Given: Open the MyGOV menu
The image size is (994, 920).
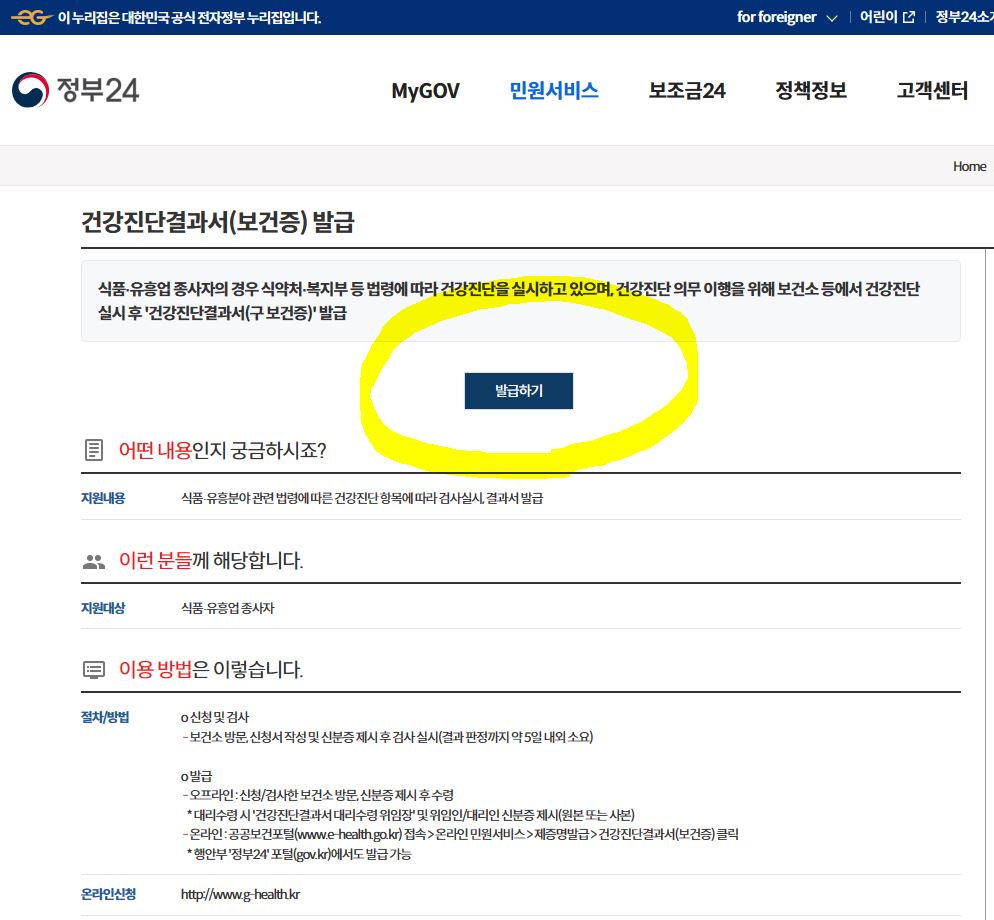Looking at the screenshot, I should click(x=425, y=91).
